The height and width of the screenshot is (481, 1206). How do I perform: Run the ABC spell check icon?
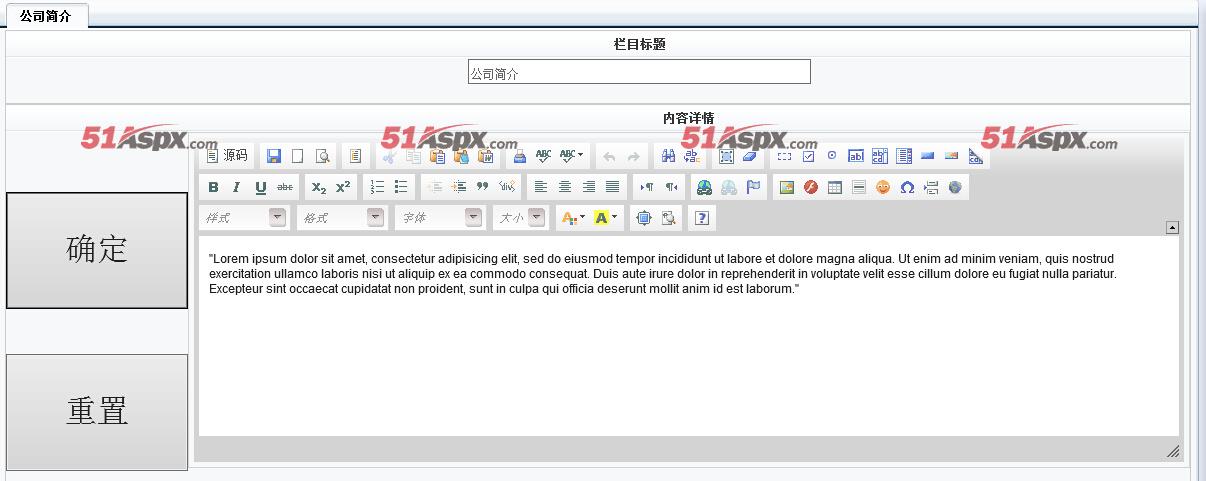point(543,156)
